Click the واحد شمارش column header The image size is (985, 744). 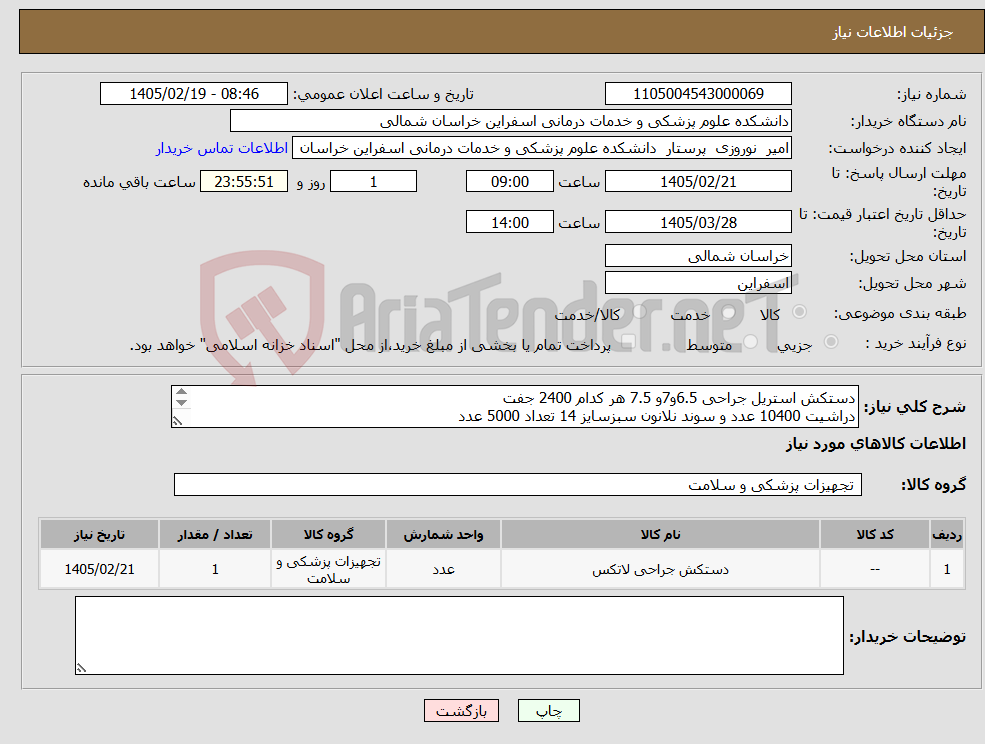tap(444, 535)
